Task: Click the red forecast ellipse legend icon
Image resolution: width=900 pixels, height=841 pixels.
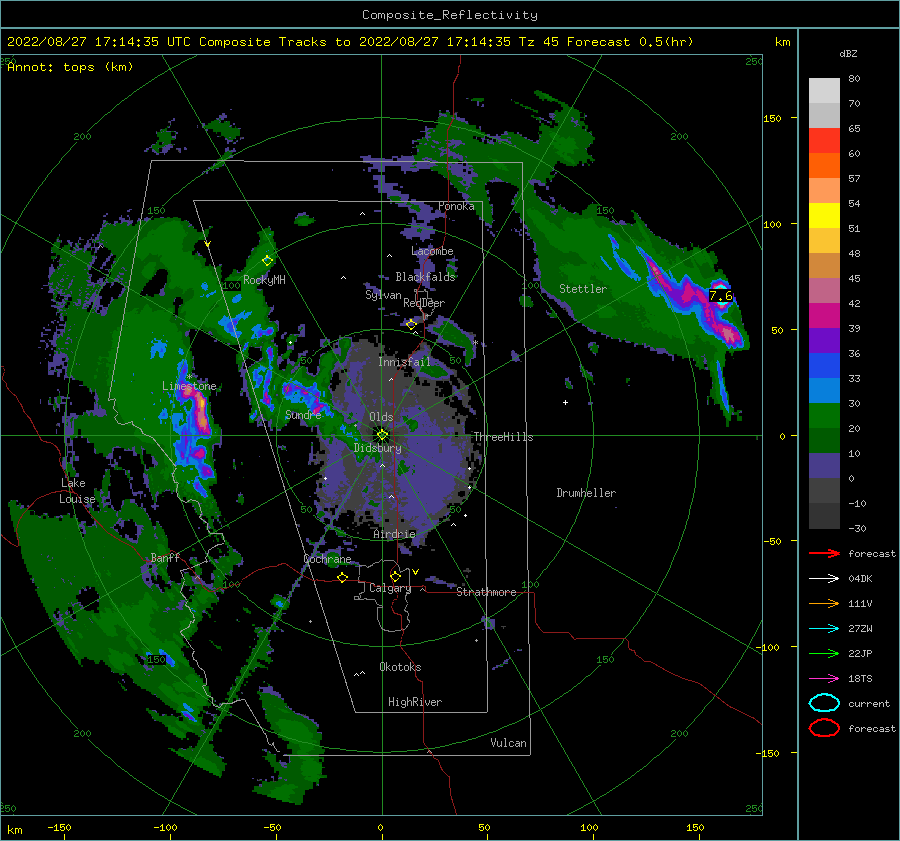Action: pyautogui.click(x=824, y=728)
